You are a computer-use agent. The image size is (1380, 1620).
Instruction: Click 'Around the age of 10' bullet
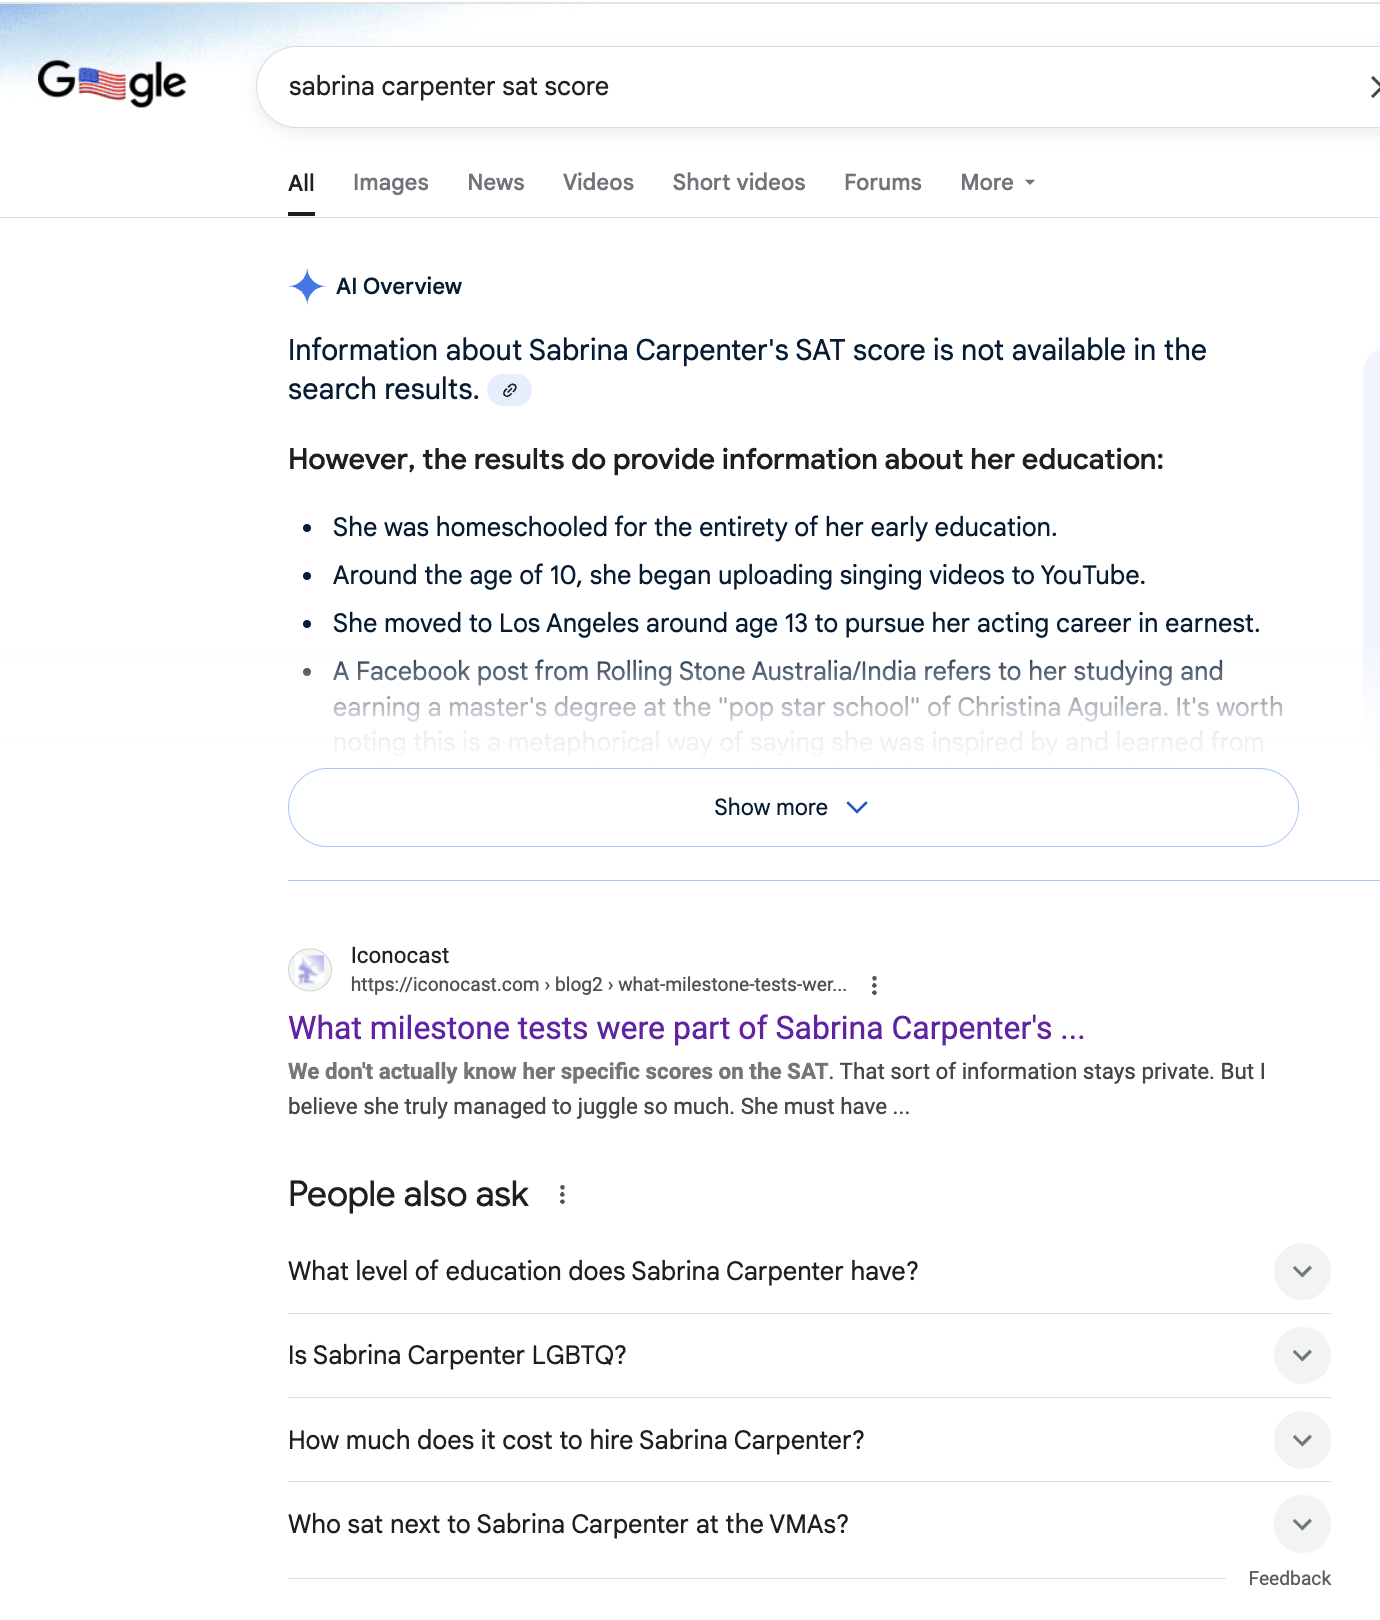tap(739, 576)
